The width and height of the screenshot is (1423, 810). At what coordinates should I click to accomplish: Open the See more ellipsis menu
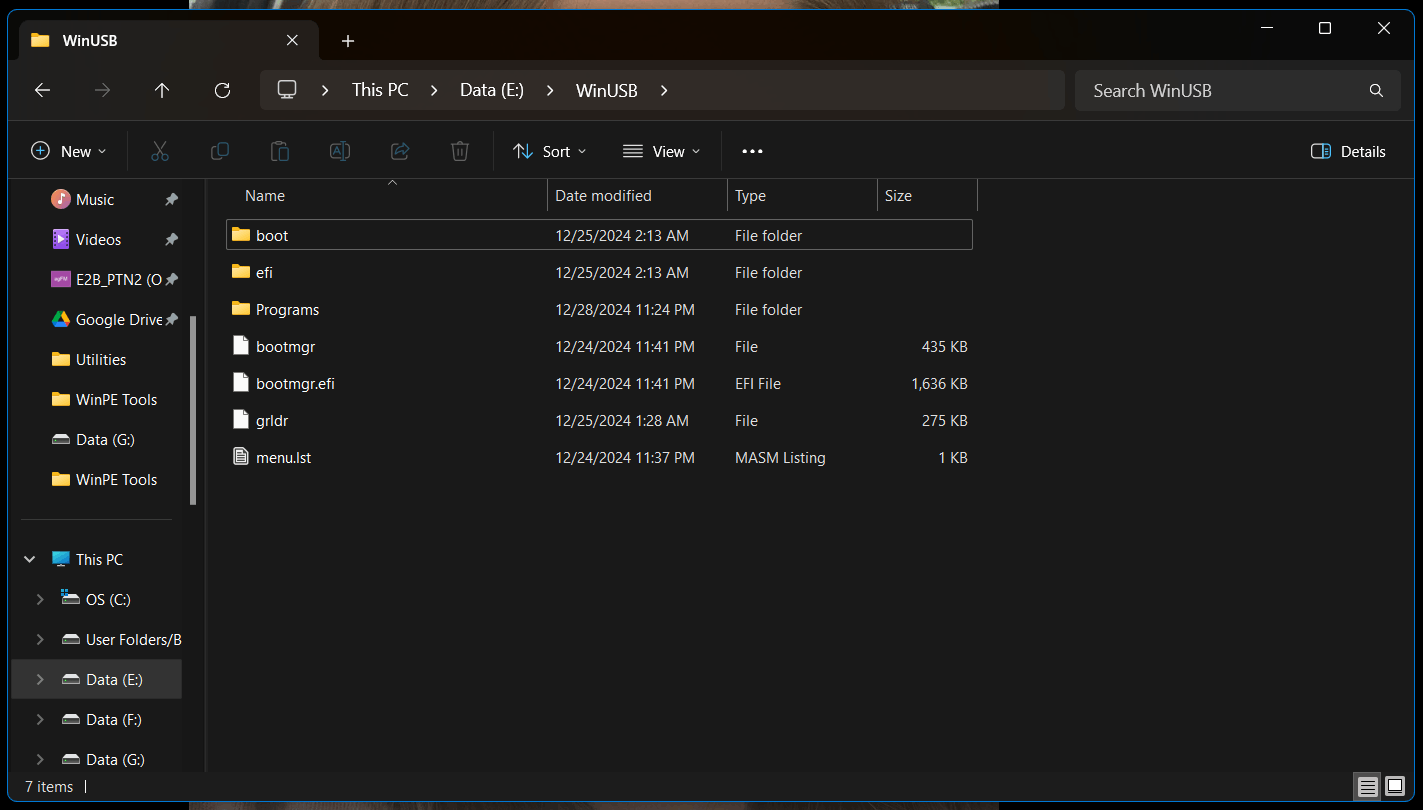tap(752, 151)
